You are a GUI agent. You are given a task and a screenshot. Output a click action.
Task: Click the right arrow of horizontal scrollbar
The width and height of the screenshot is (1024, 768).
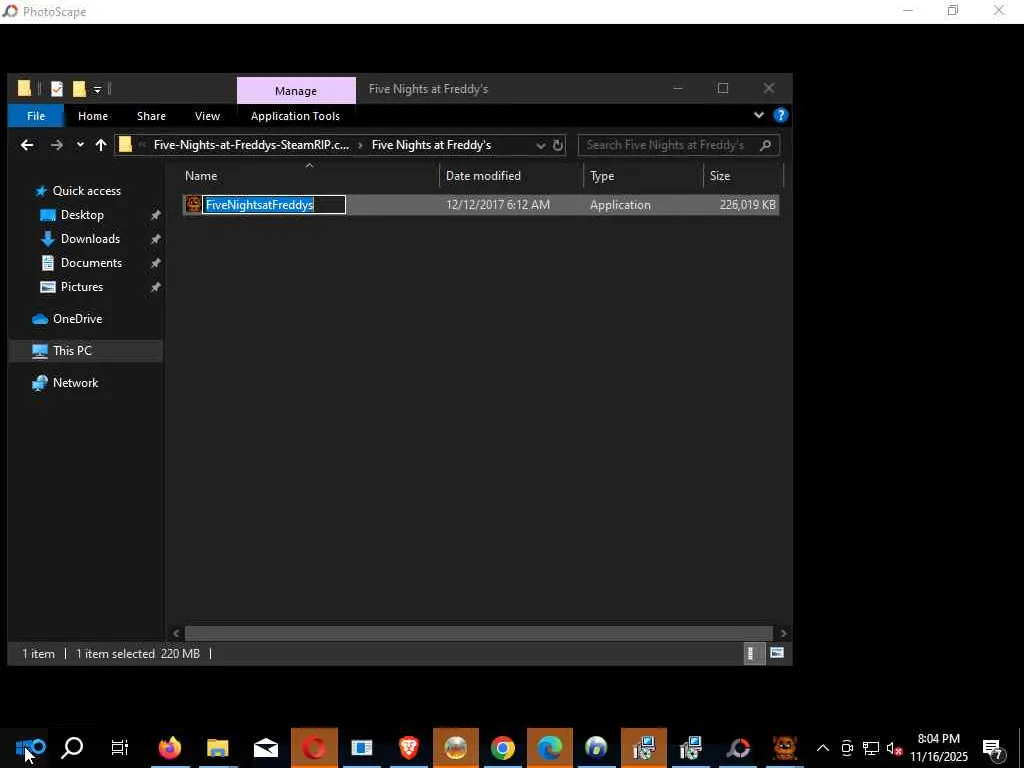pos(783,633)
